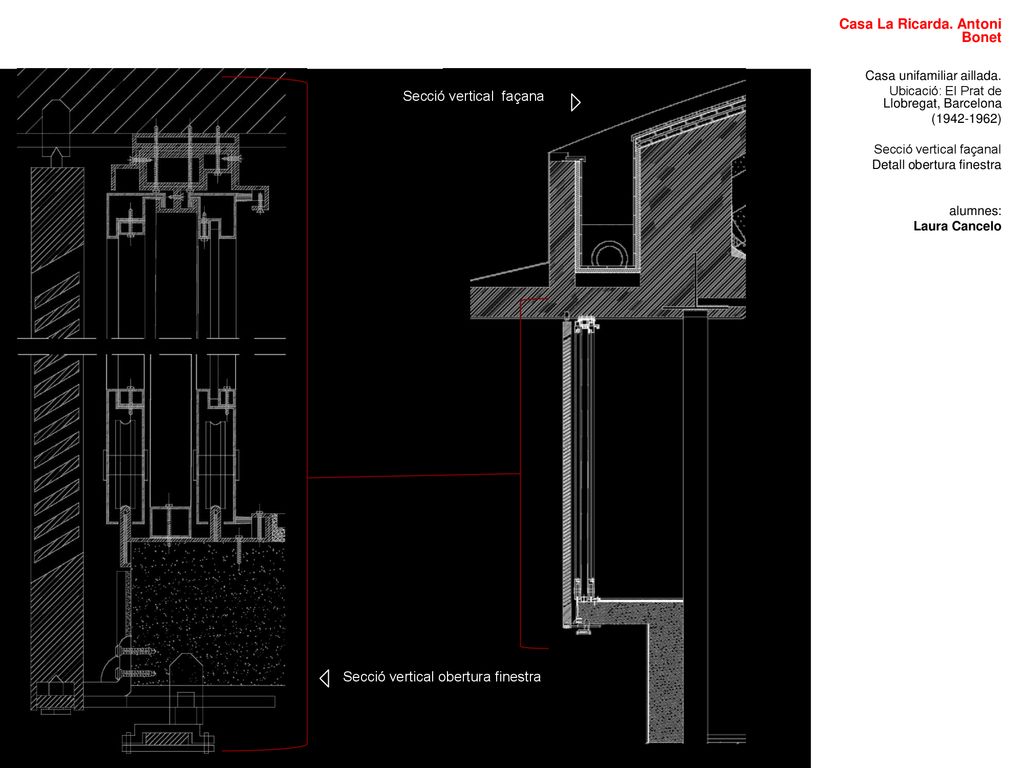Click the name 'Laura Cancelo'

pyautogui.click(x=957, y=226)
